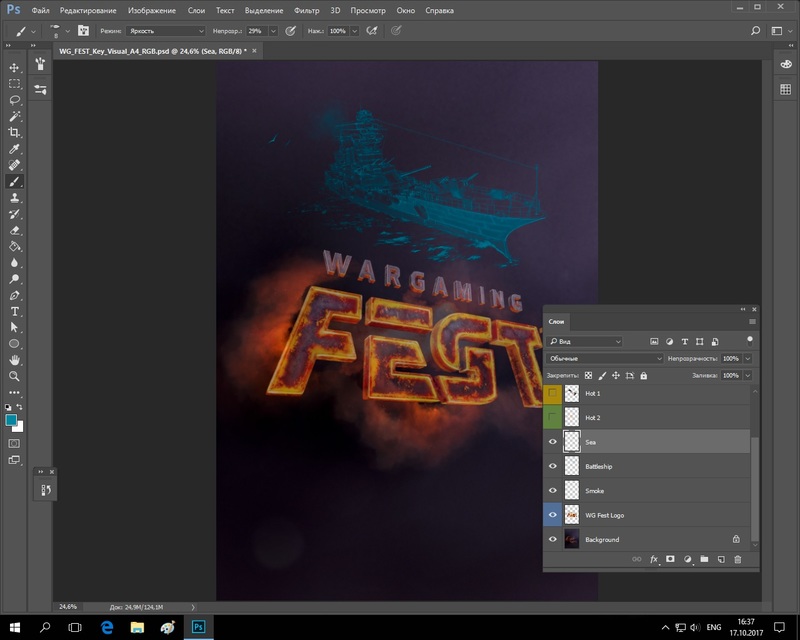
Task: Create a new layer
Action: pos(721,559)
